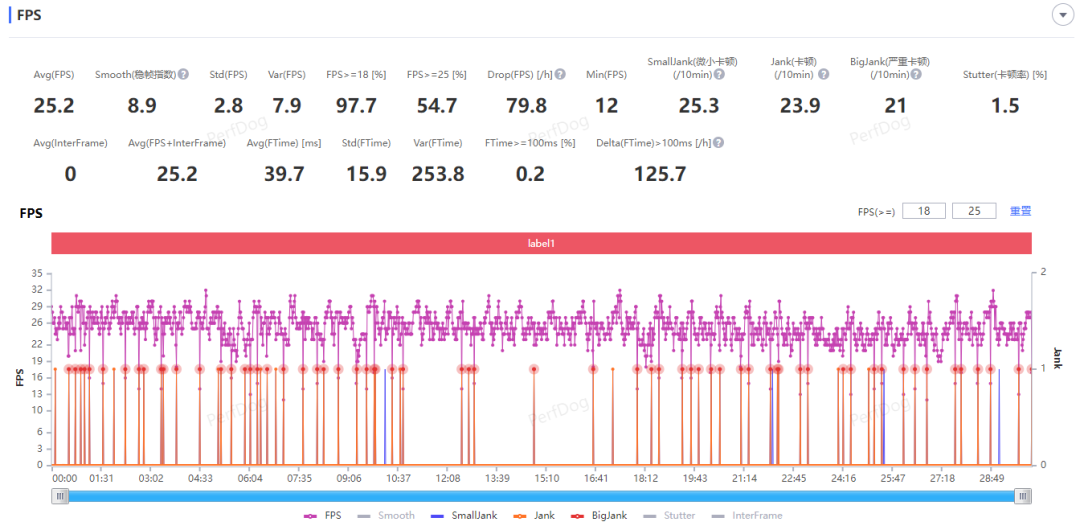The height and width of the screenshot is (526, 1080).
Task: Click the left handle of time range slider
Action: coord(60,496)
